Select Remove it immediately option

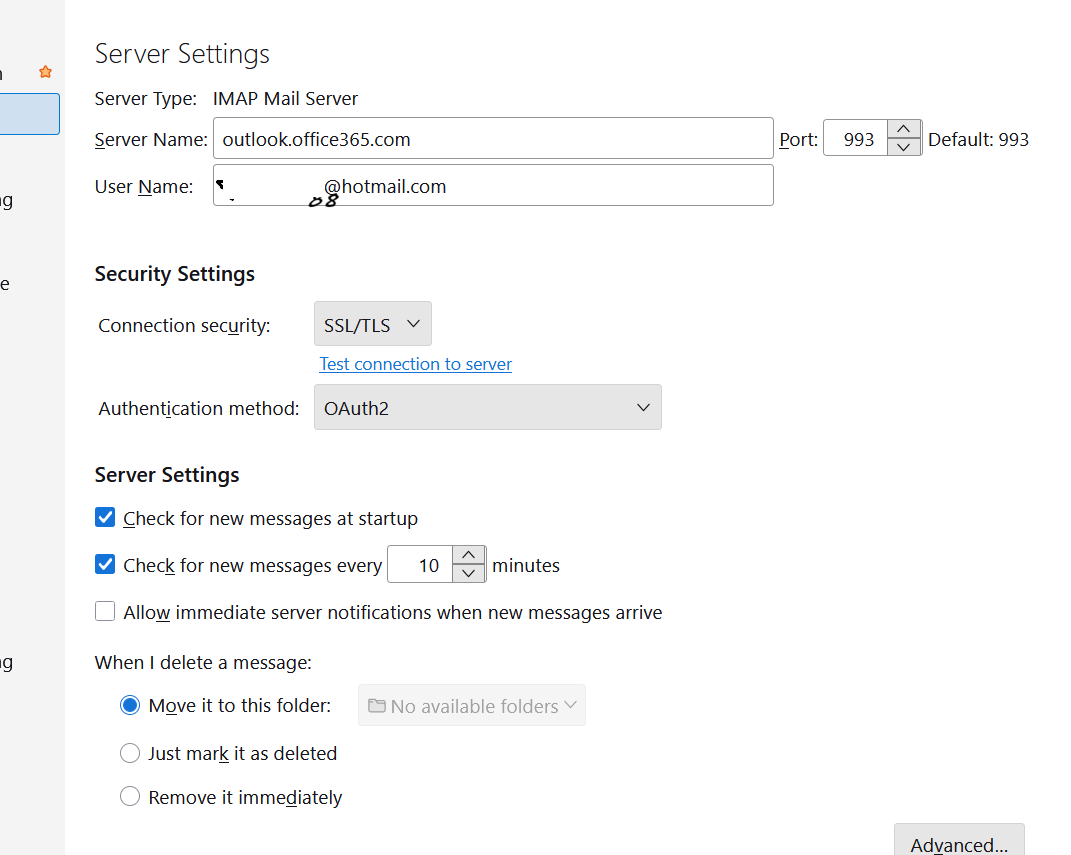point(130,797)
